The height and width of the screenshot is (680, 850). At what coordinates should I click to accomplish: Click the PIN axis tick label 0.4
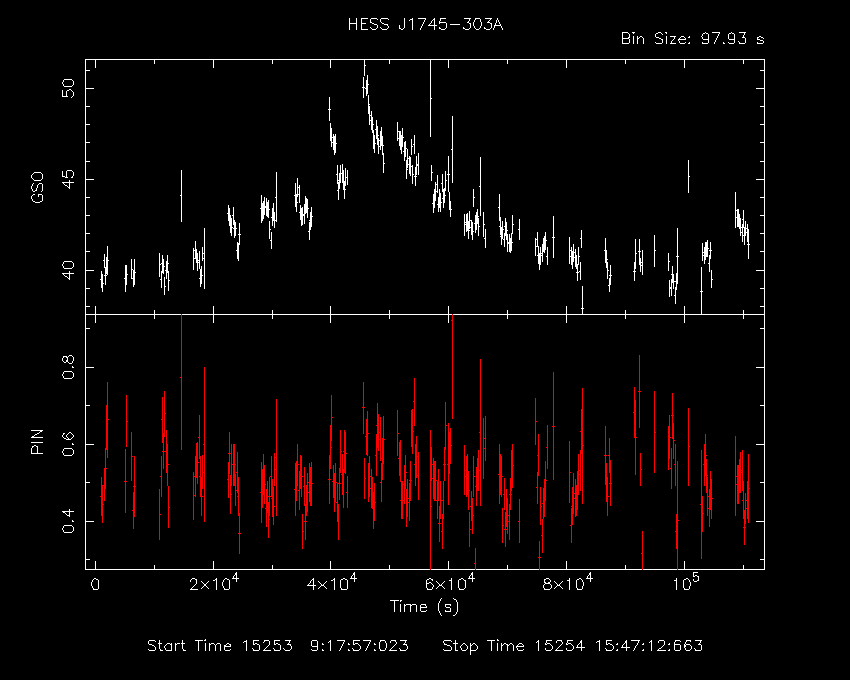68,521
